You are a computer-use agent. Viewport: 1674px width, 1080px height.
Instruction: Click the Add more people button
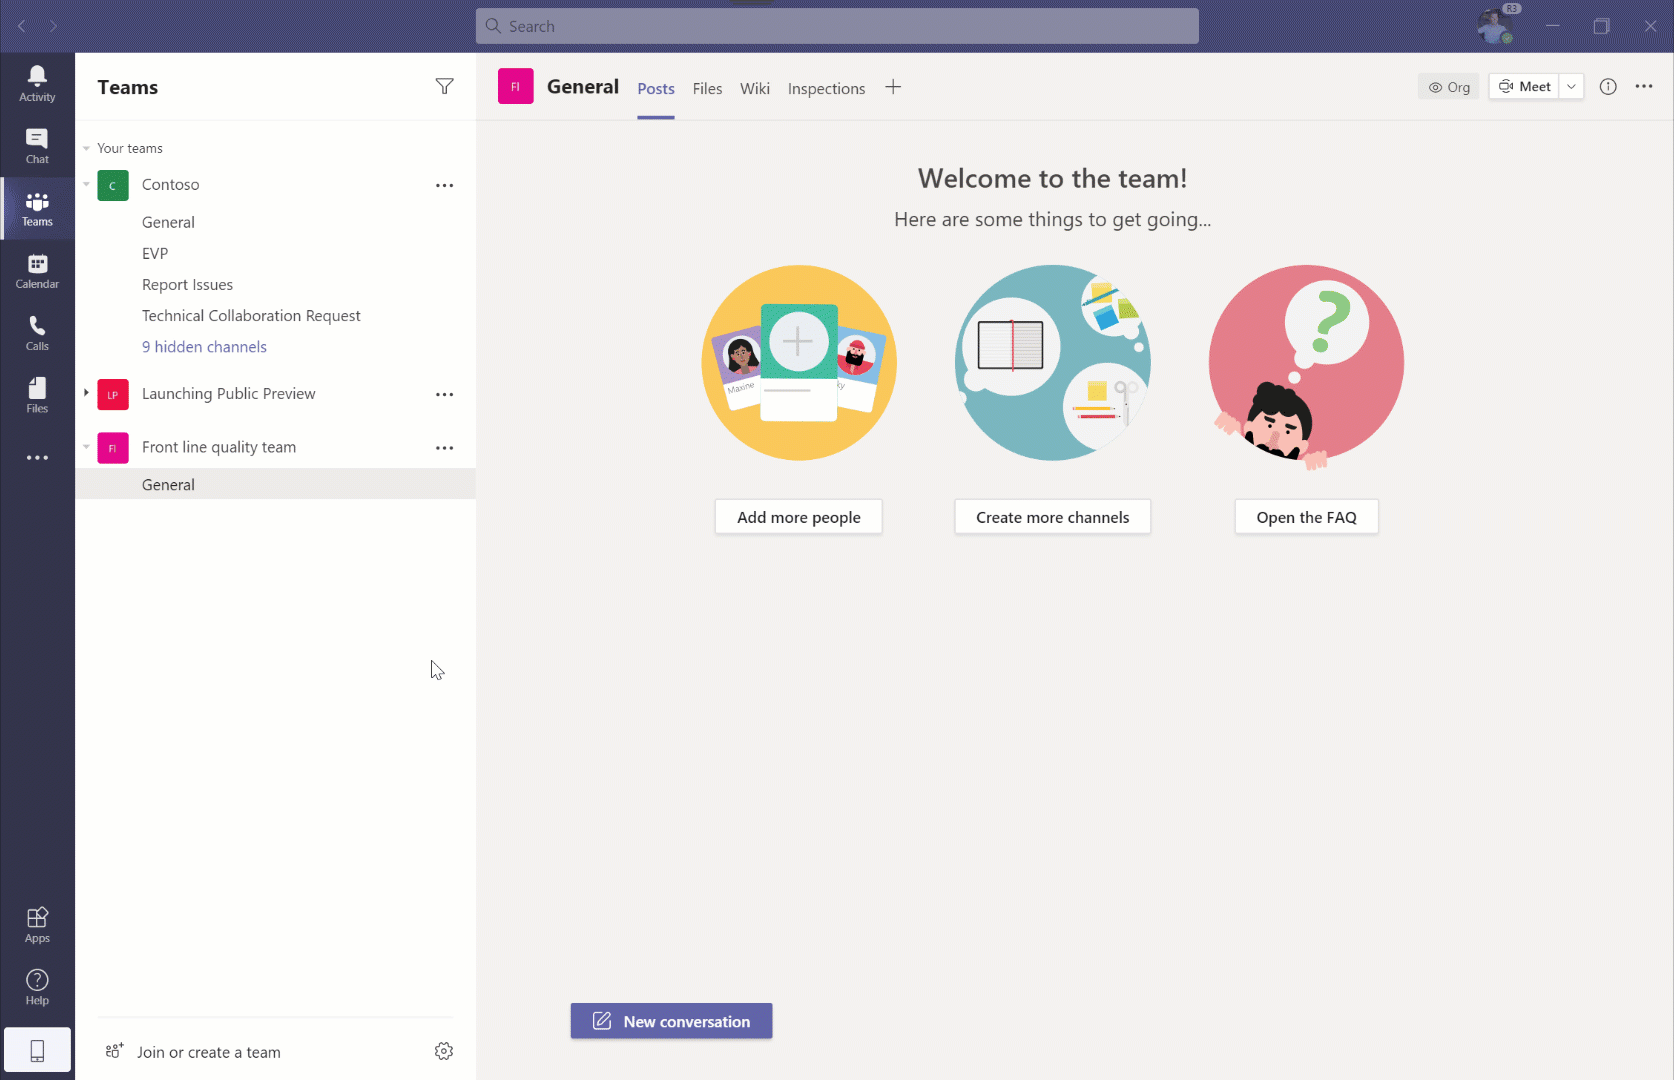[798, 517]
